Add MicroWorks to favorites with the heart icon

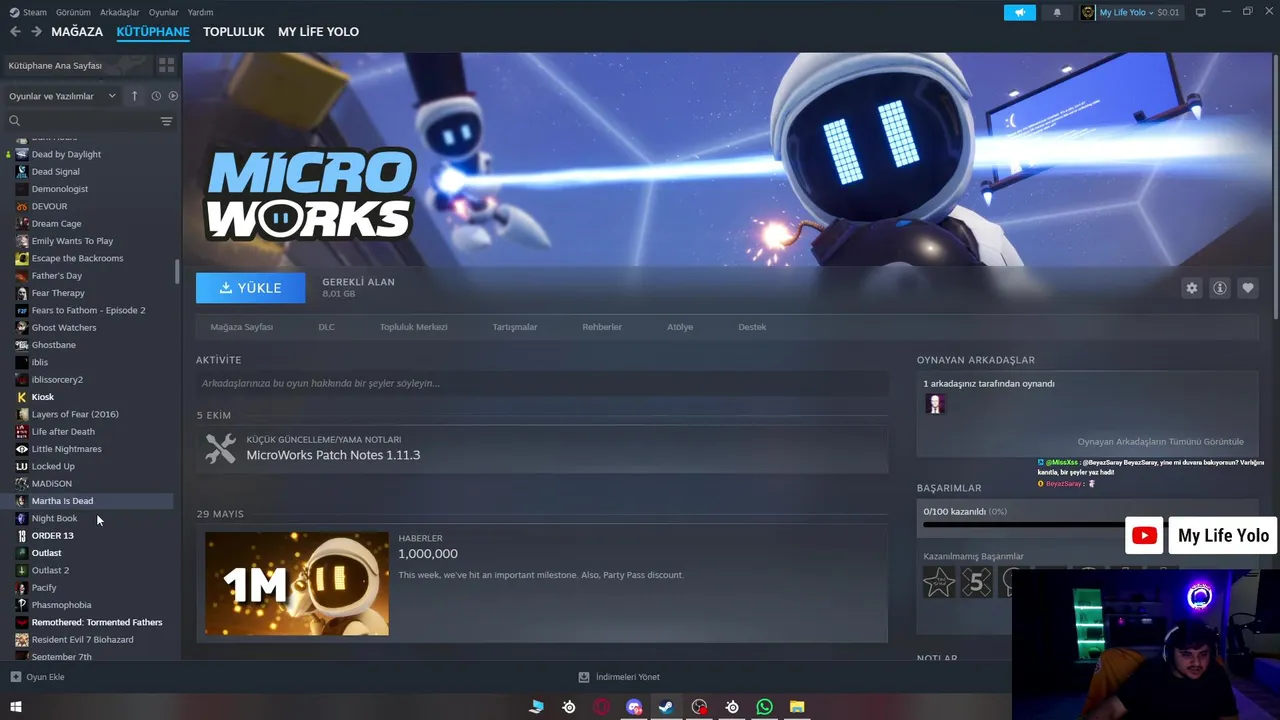click(x=1247, y=288)
